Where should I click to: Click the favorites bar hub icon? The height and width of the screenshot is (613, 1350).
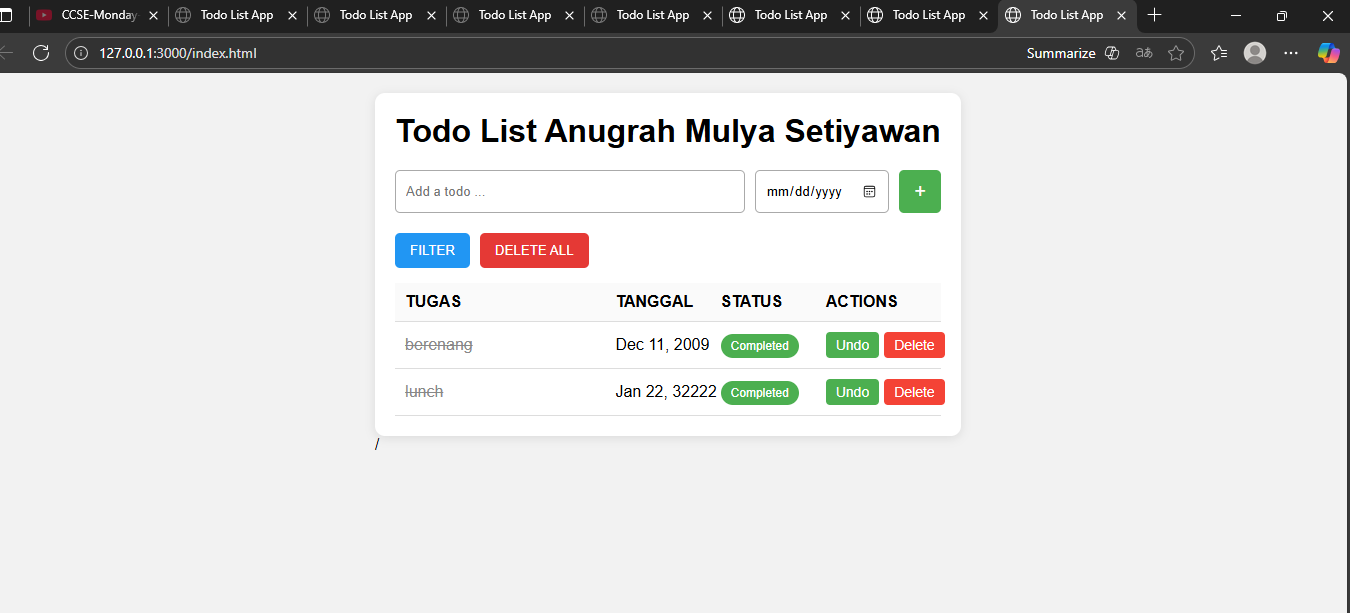tap(1218, 53)
